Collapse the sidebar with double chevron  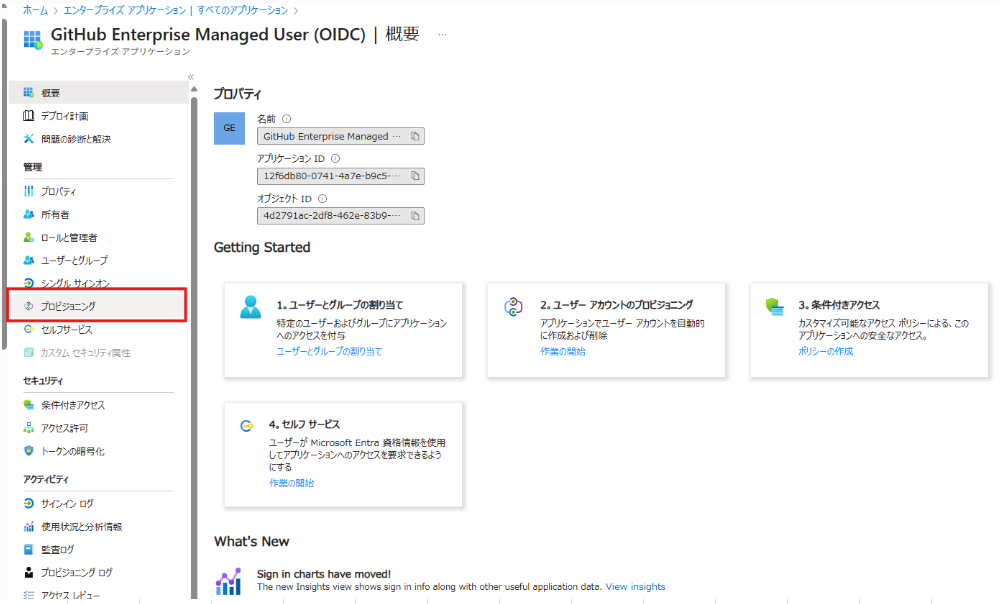(191, 77)
